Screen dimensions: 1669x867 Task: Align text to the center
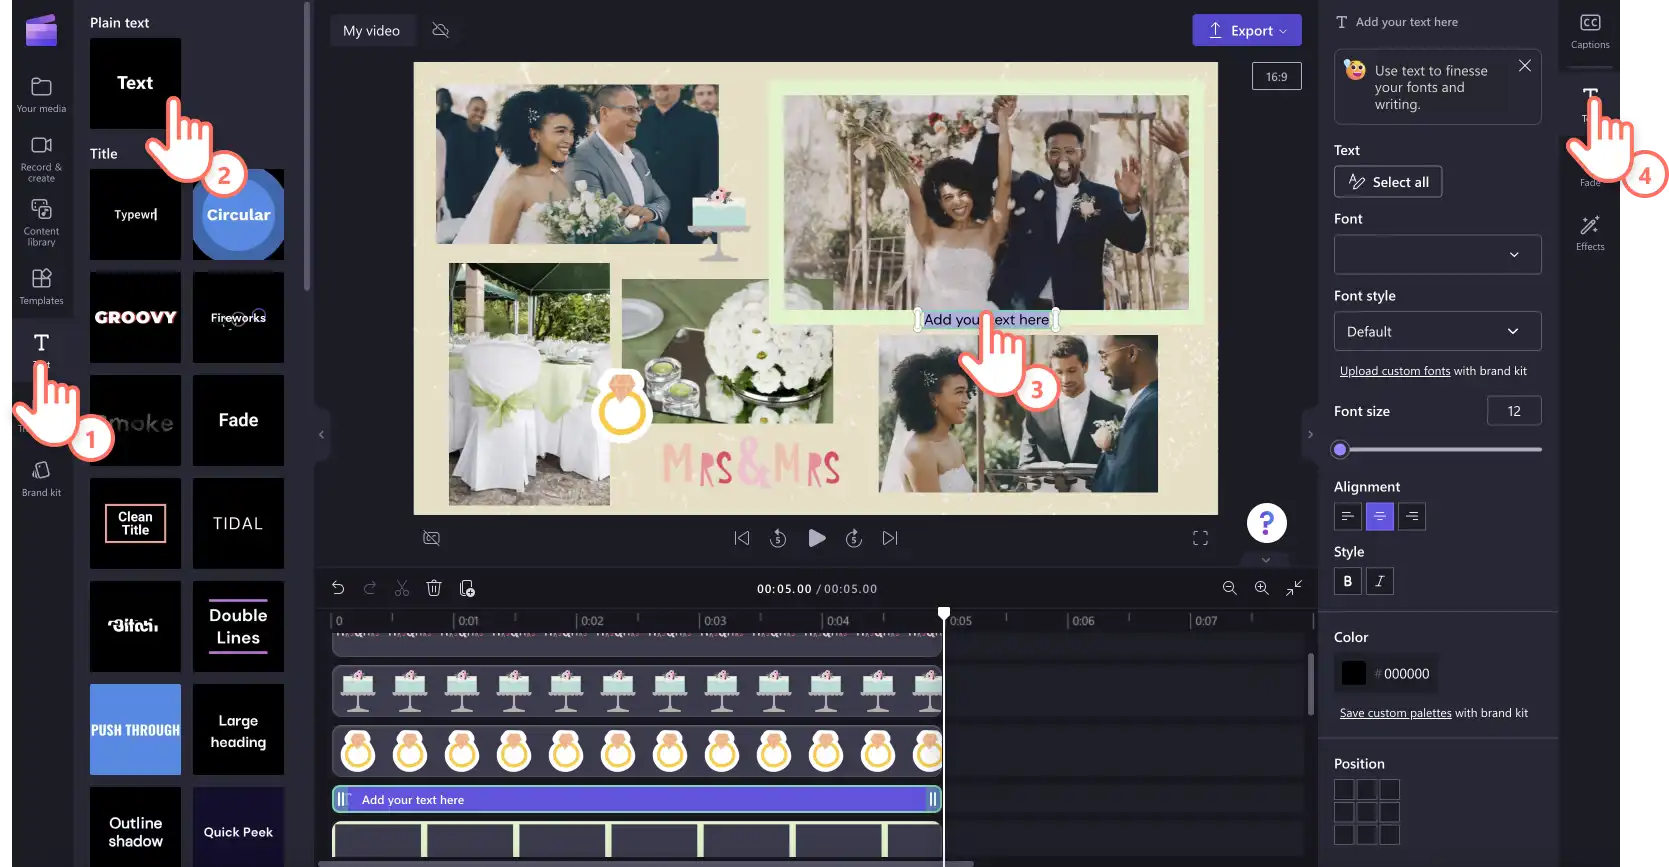click(1379, 516)
